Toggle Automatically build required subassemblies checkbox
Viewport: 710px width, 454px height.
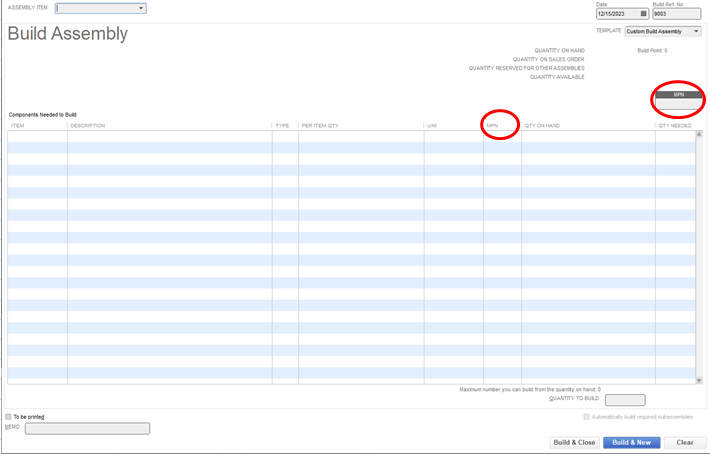coord(586,417)
